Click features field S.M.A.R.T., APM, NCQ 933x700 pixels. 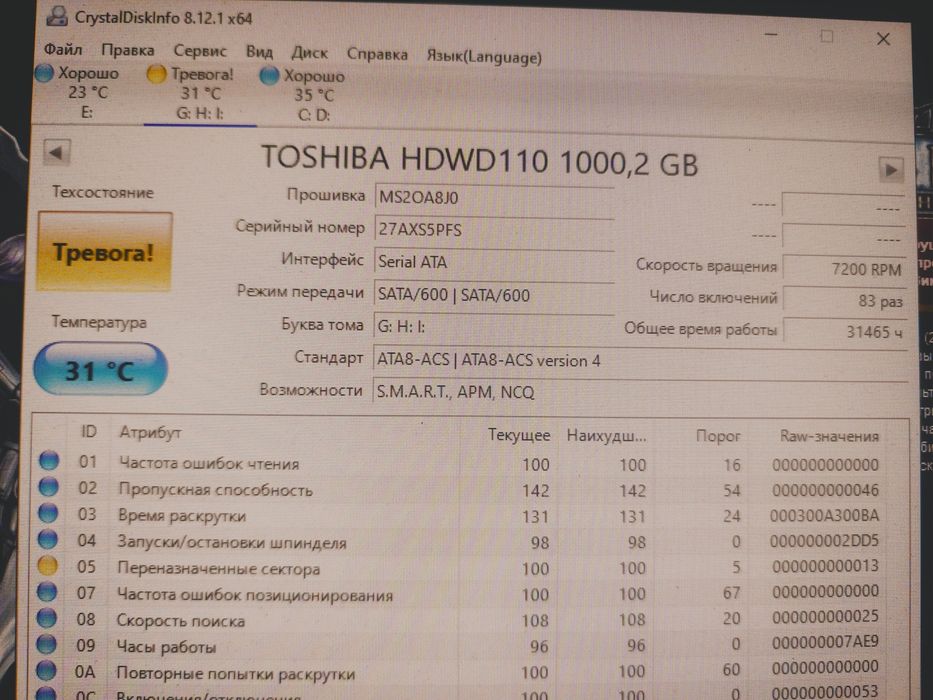coord(640,392)
